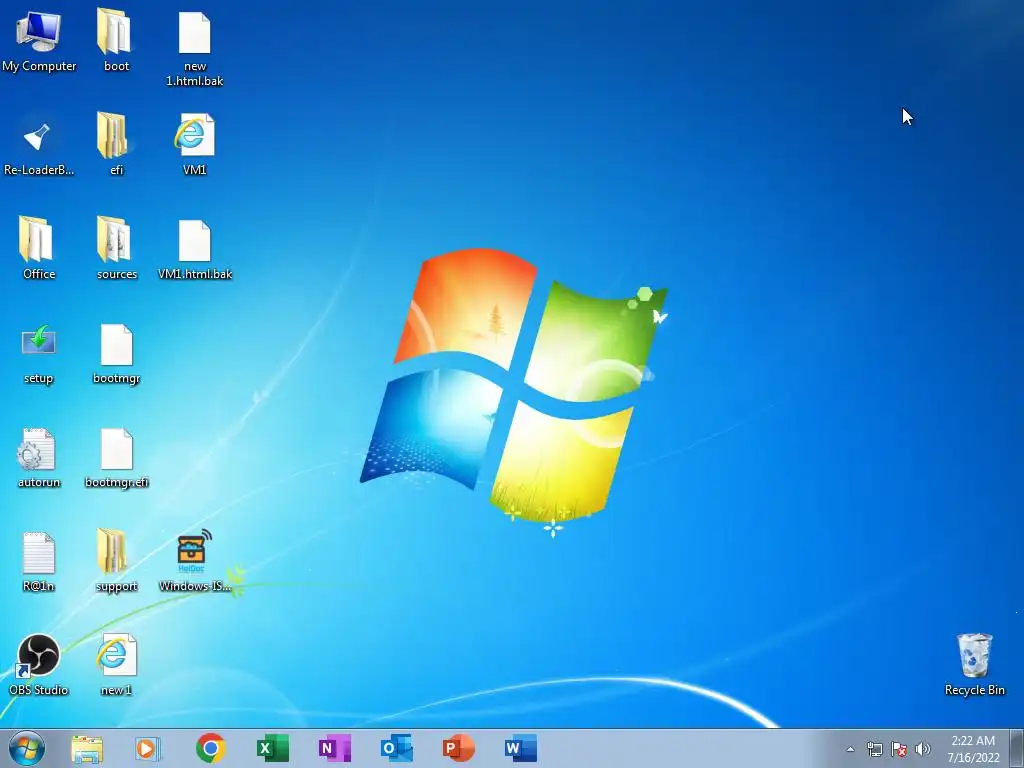Open the Windows Start menu orb
The image size is (1024, 768).
pos(27,748)
